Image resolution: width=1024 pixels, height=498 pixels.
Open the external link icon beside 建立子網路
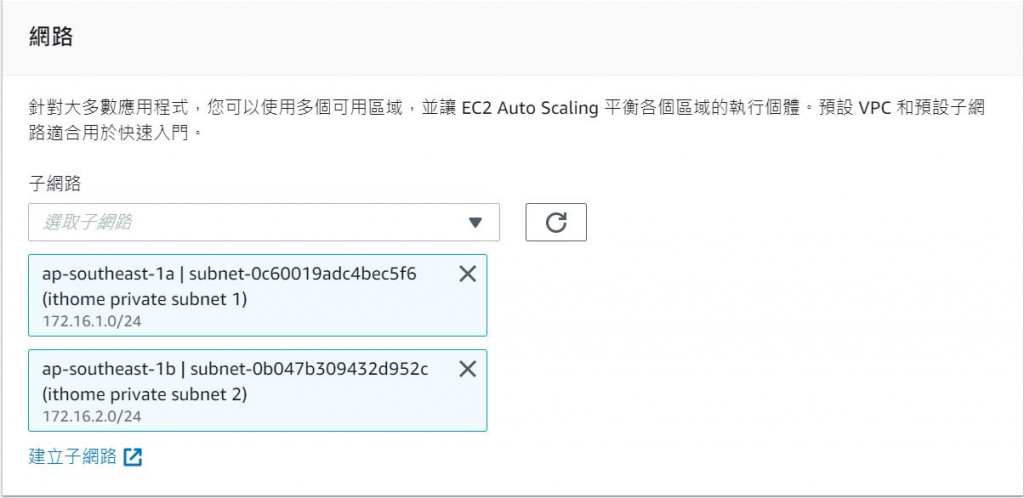tap(133, 457)
